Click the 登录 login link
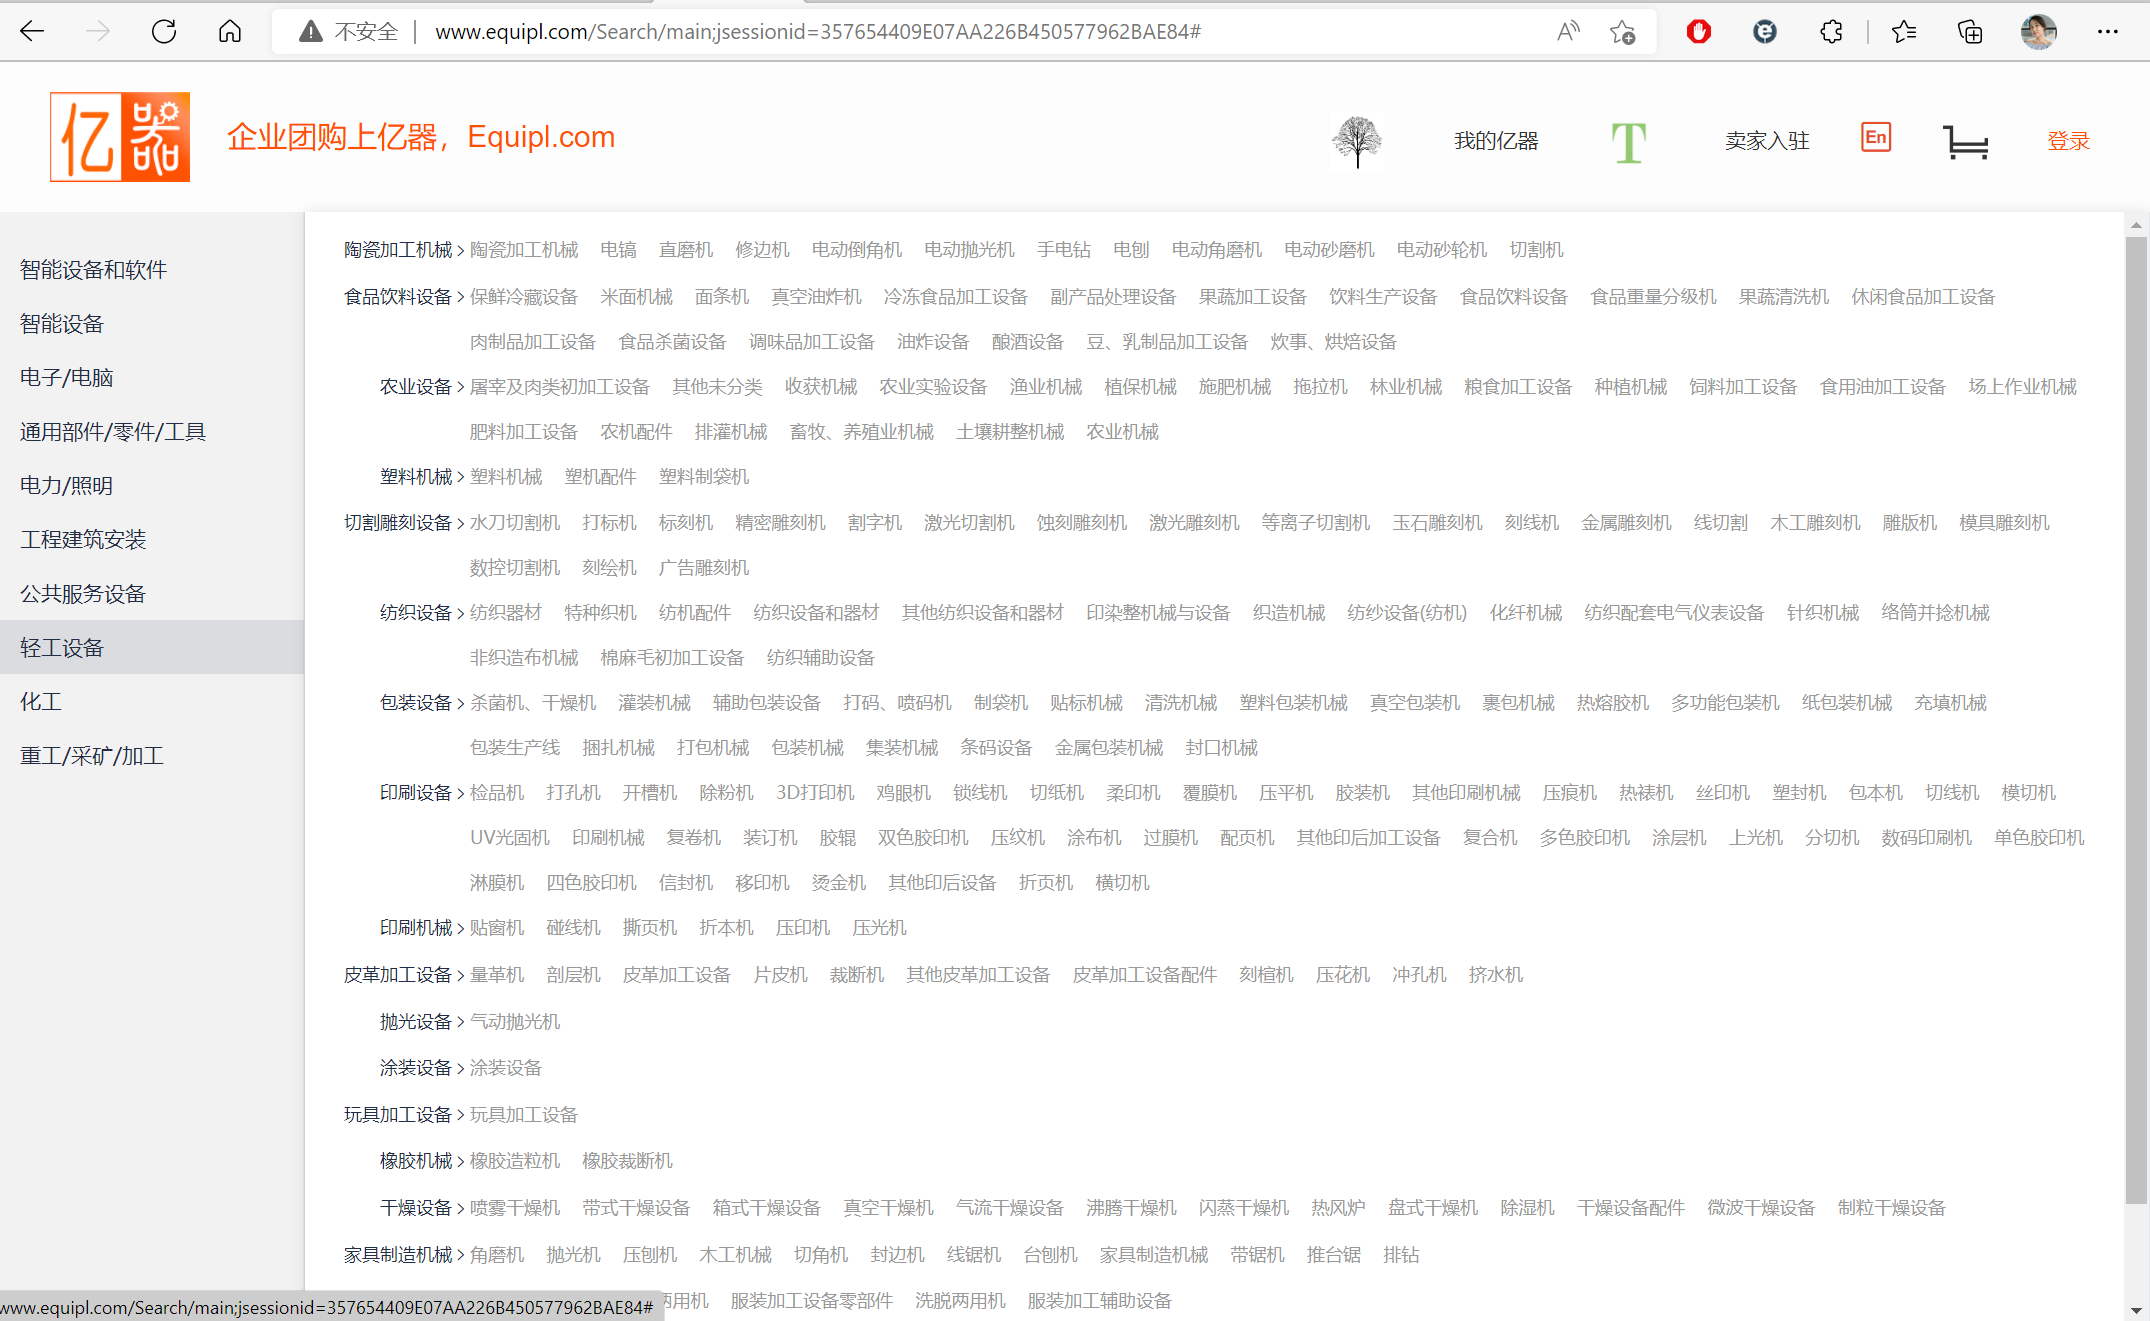Image resolution: width=2150 pixels, height=1321 pixels. coord(2068,141)
